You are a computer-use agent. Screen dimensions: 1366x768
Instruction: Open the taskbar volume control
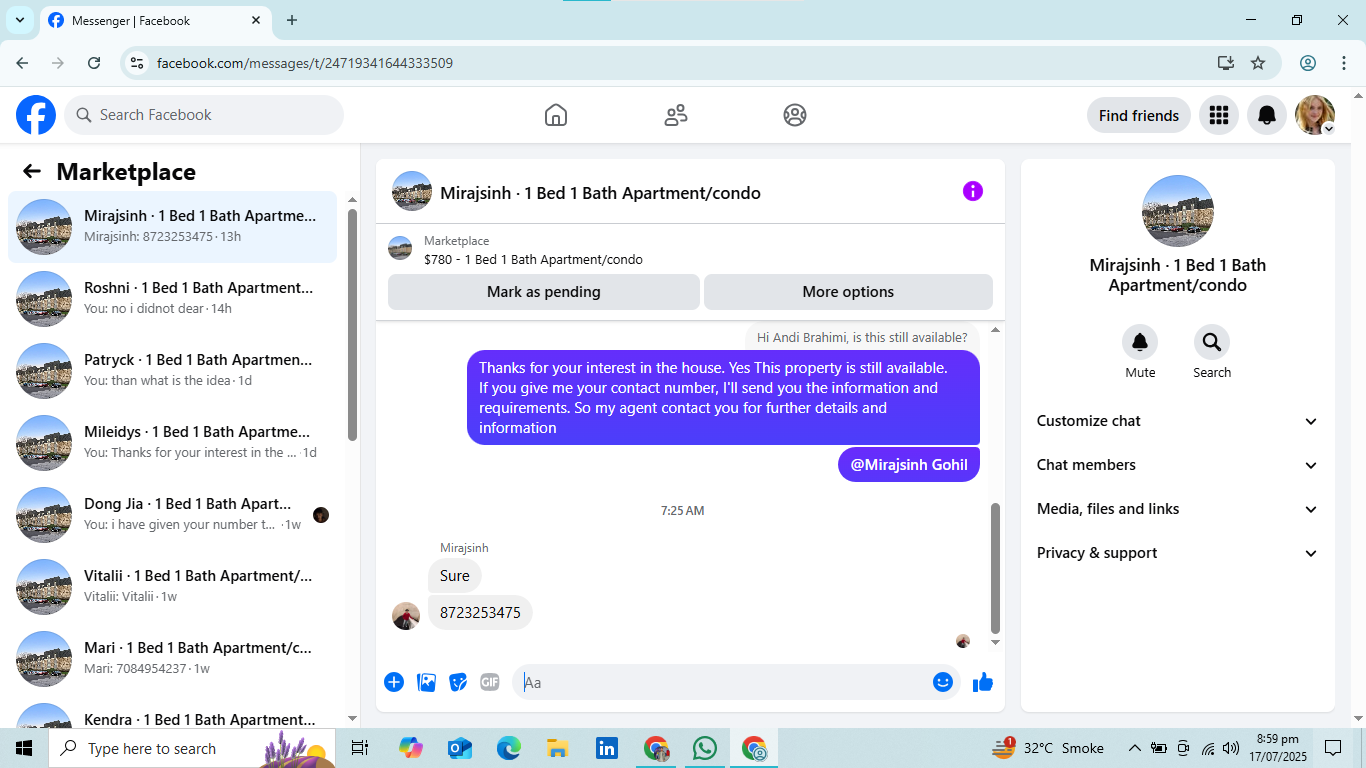1231,748
